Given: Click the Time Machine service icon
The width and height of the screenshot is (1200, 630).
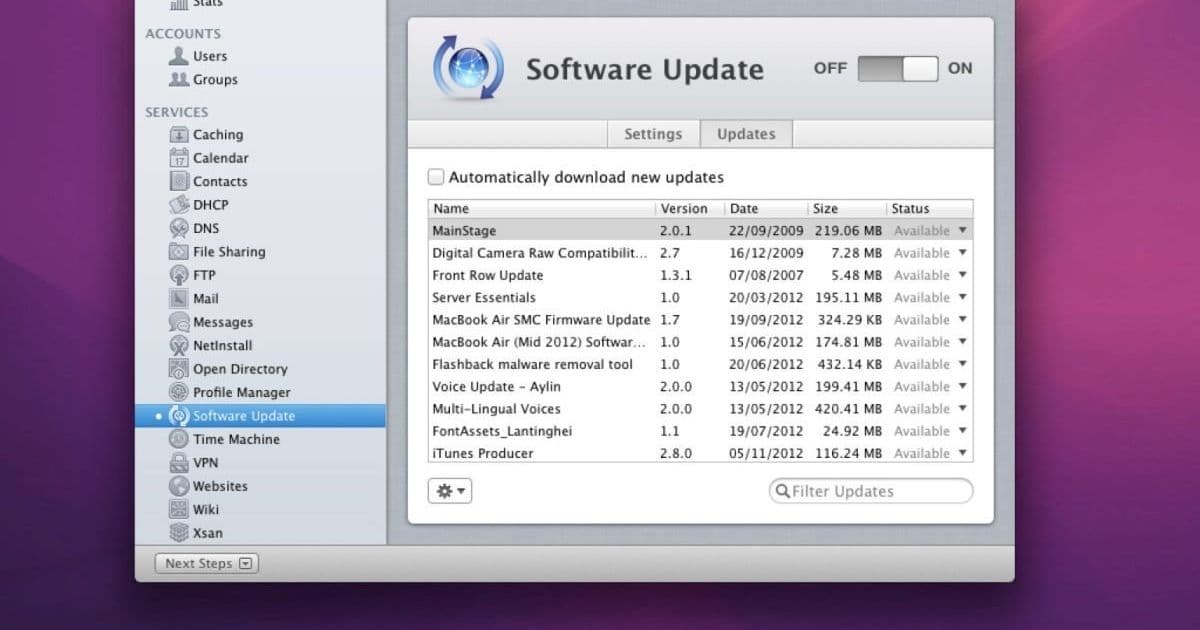Looking at the screenshot, I should [x=178, y=439].
